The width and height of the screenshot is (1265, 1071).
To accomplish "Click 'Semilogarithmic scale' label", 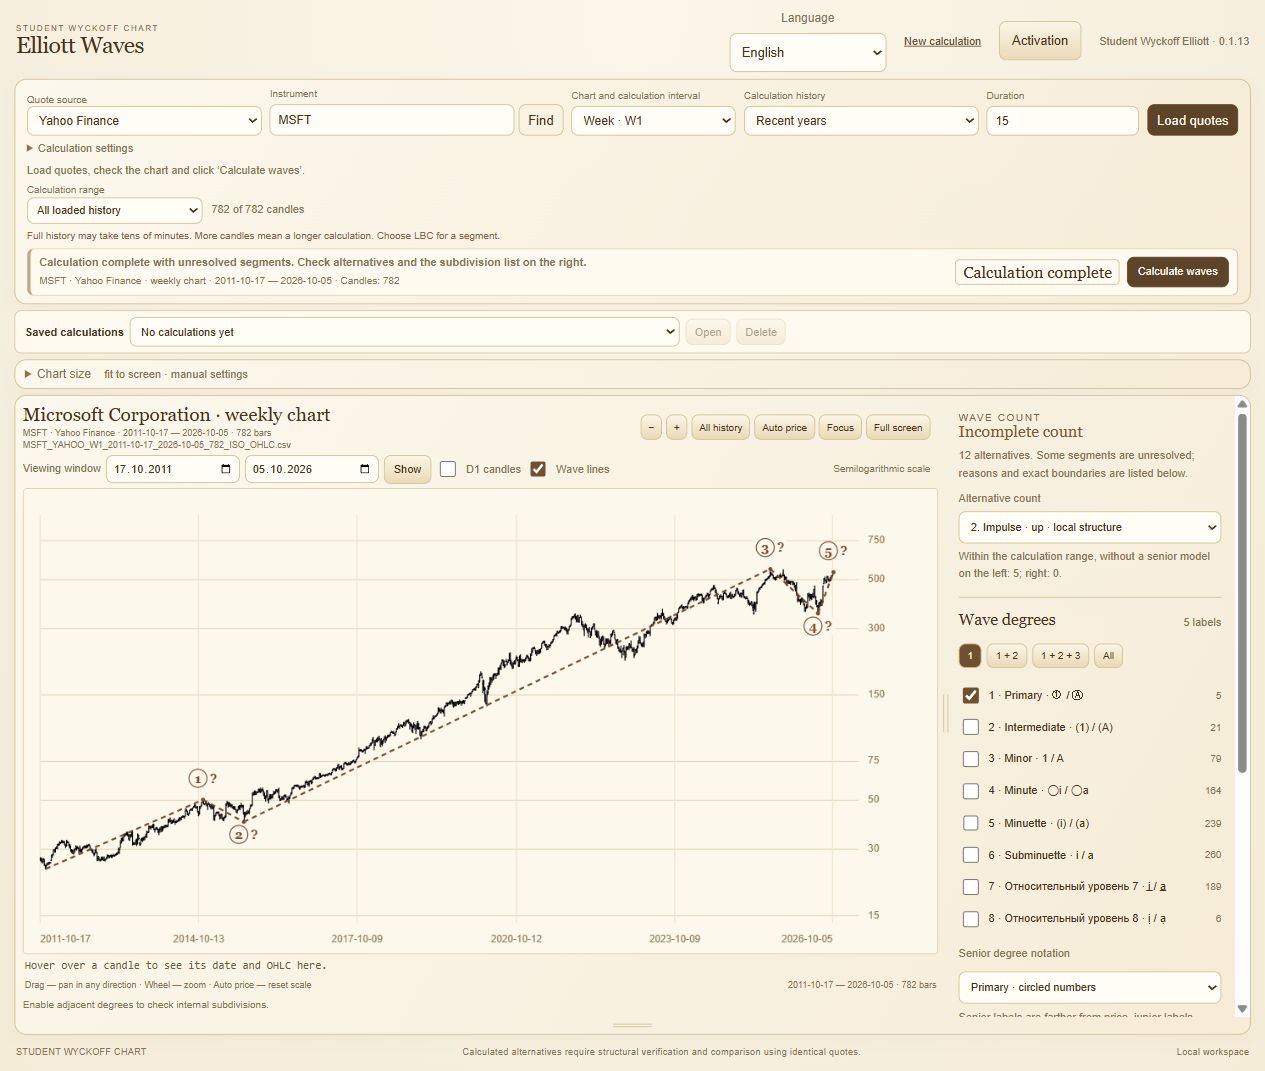I will coord(881,469).
